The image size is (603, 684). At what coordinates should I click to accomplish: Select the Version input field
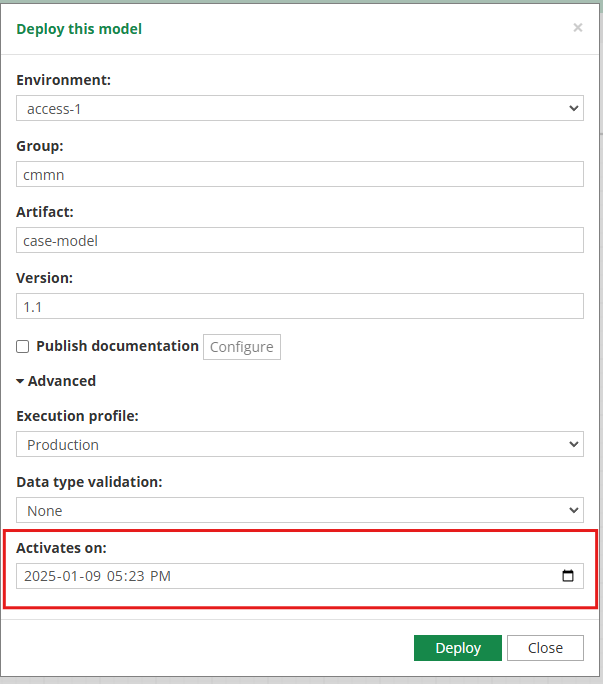coord(300,306)
